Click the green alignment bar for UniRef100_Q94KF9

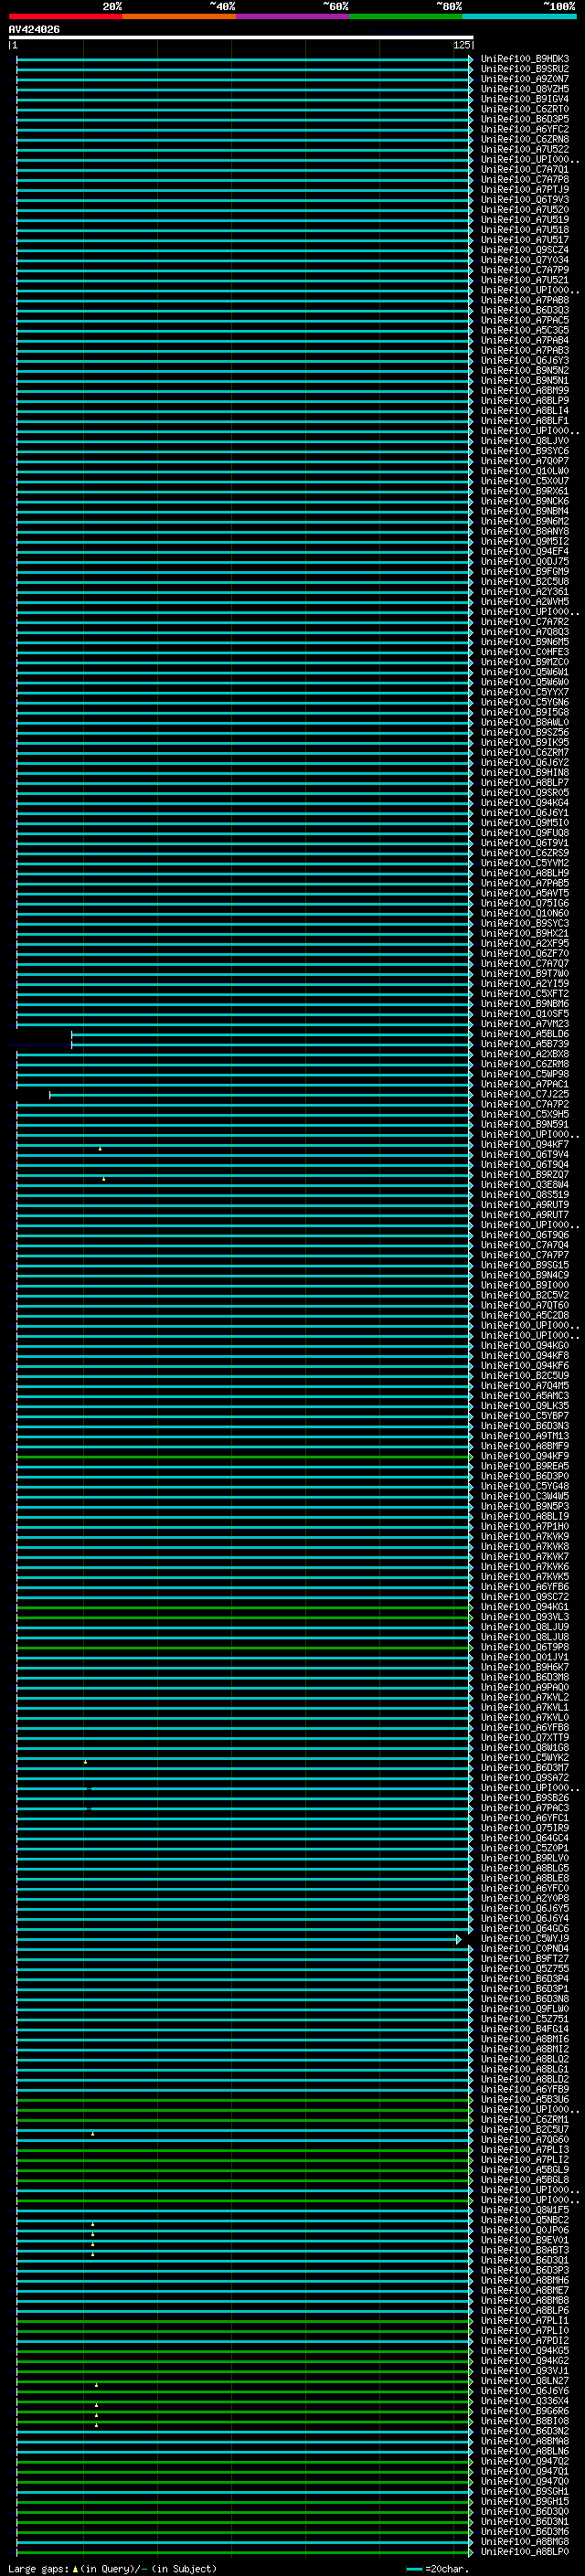(x=244, y=1457)
